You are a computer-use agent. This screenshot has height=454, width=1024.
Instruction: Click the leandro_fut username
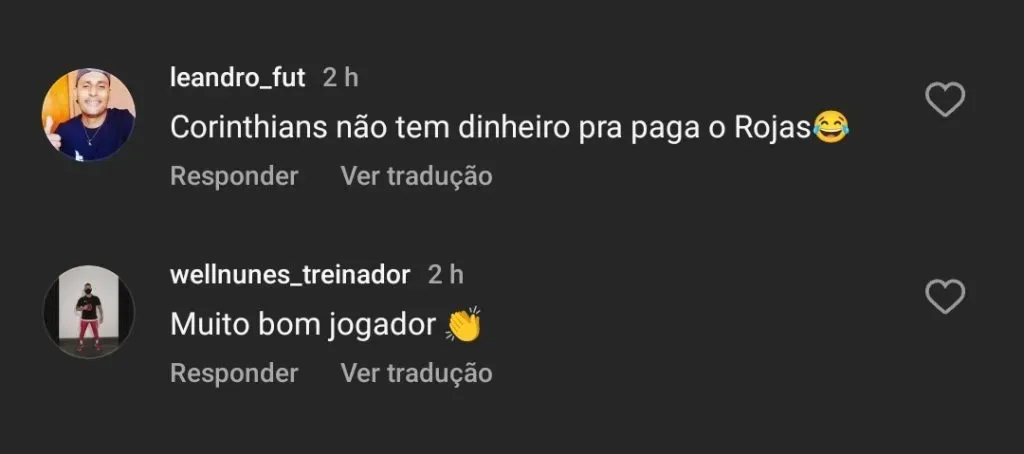point(237,79)
